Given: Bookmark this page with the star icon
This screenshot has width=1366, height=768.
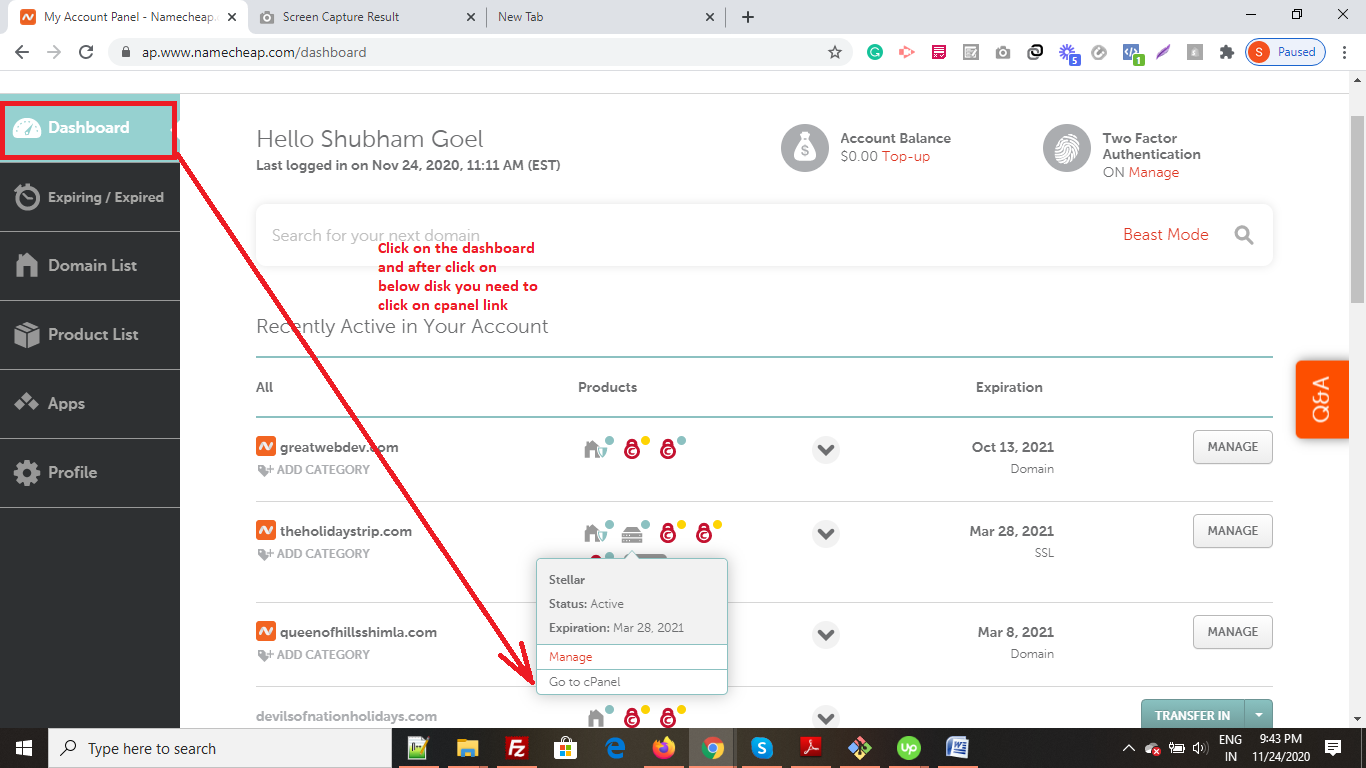Looking at the screenshot, I should [835, 52].
